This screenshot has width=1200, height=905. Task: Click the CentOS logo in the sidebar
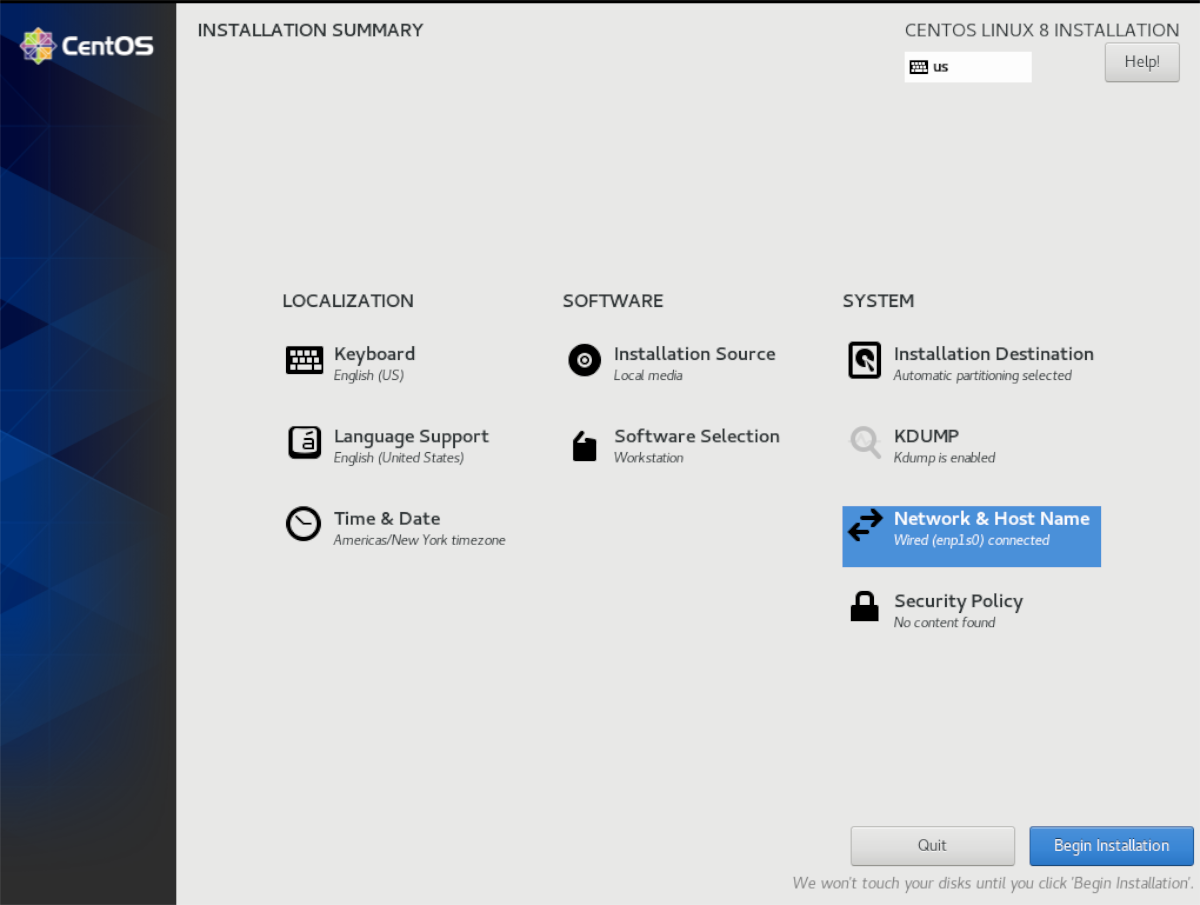tap(86, 45)
